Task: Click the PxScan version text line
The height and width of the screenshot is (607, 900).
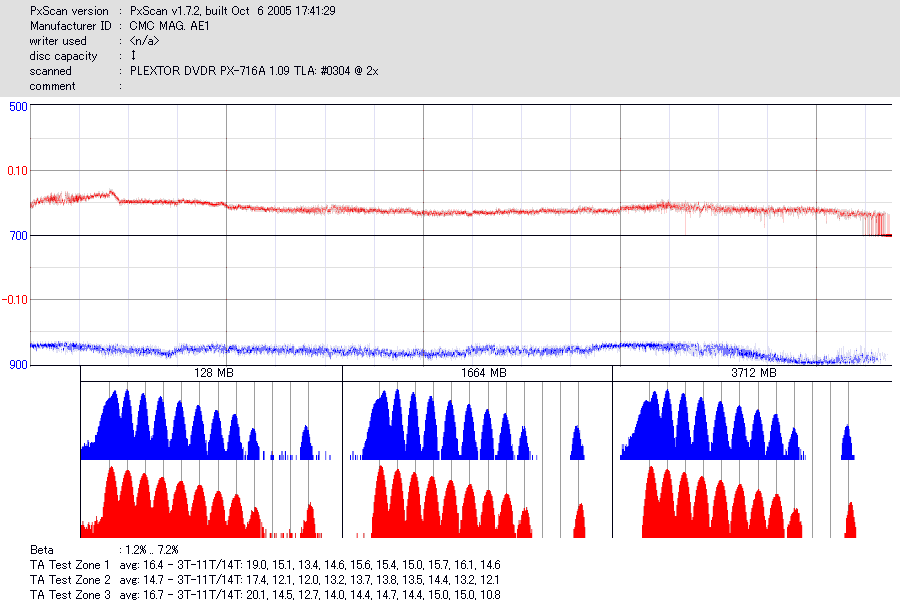Action: point(183,11)
